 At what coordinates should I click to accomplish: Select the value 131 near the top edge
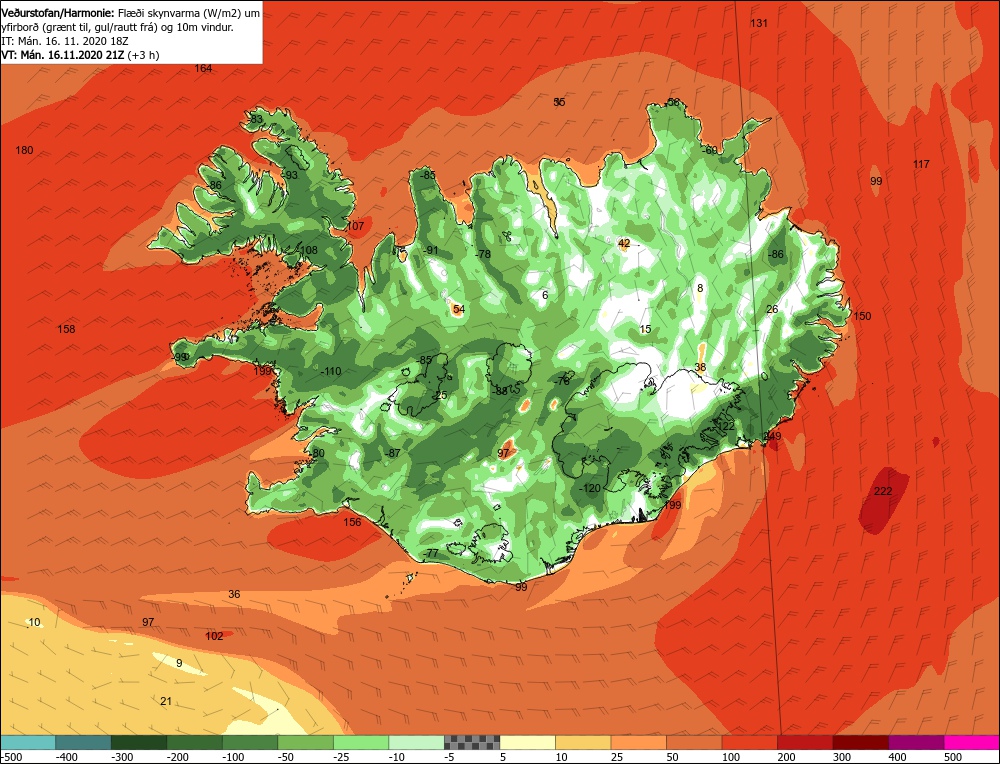coord(759,24)
